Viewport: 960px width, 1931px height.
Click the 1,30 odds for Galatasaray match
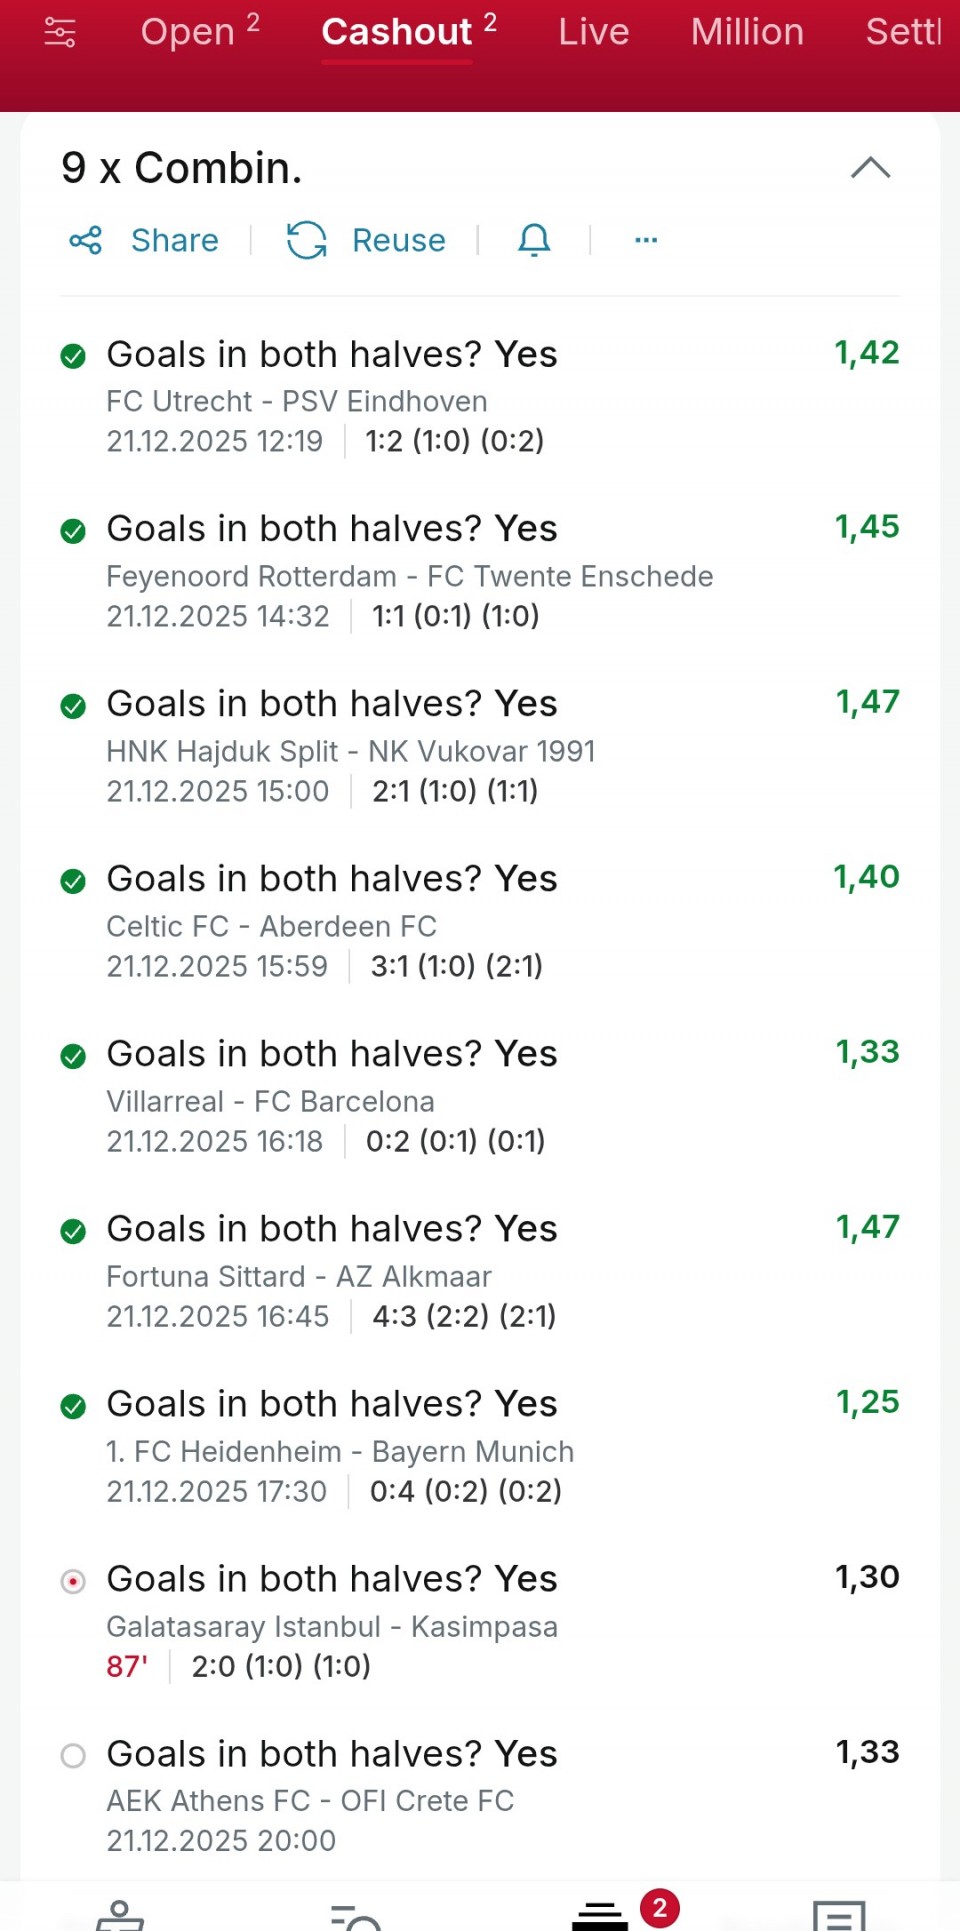(x=867, y=1577)
